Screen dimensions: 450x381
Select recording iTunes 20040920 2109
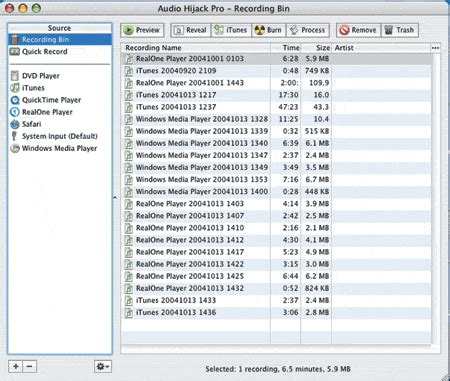(x=277, y=71)
